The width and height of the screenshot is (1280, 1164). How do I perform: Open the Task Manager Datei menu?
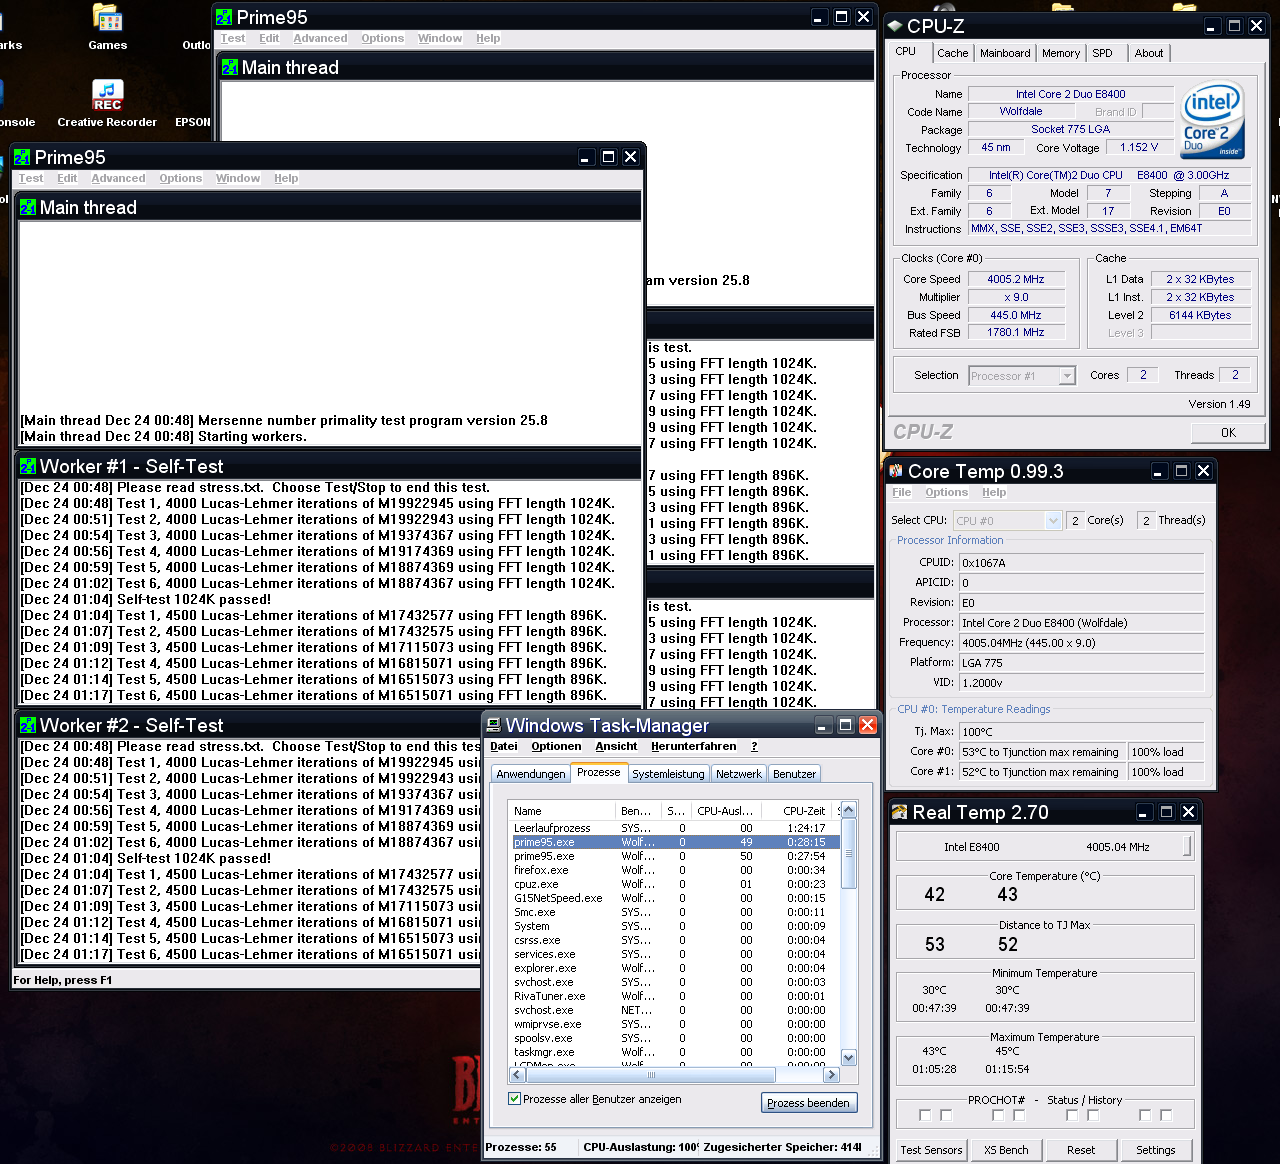[x=504, y=746]
